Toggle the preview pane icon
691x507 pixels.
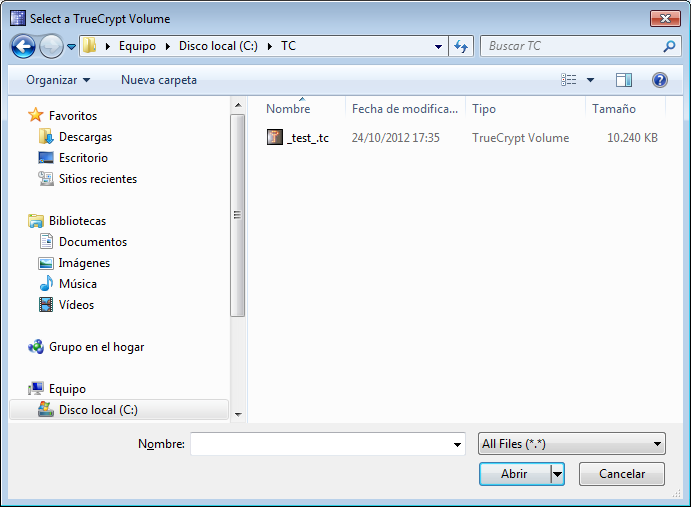624,80
